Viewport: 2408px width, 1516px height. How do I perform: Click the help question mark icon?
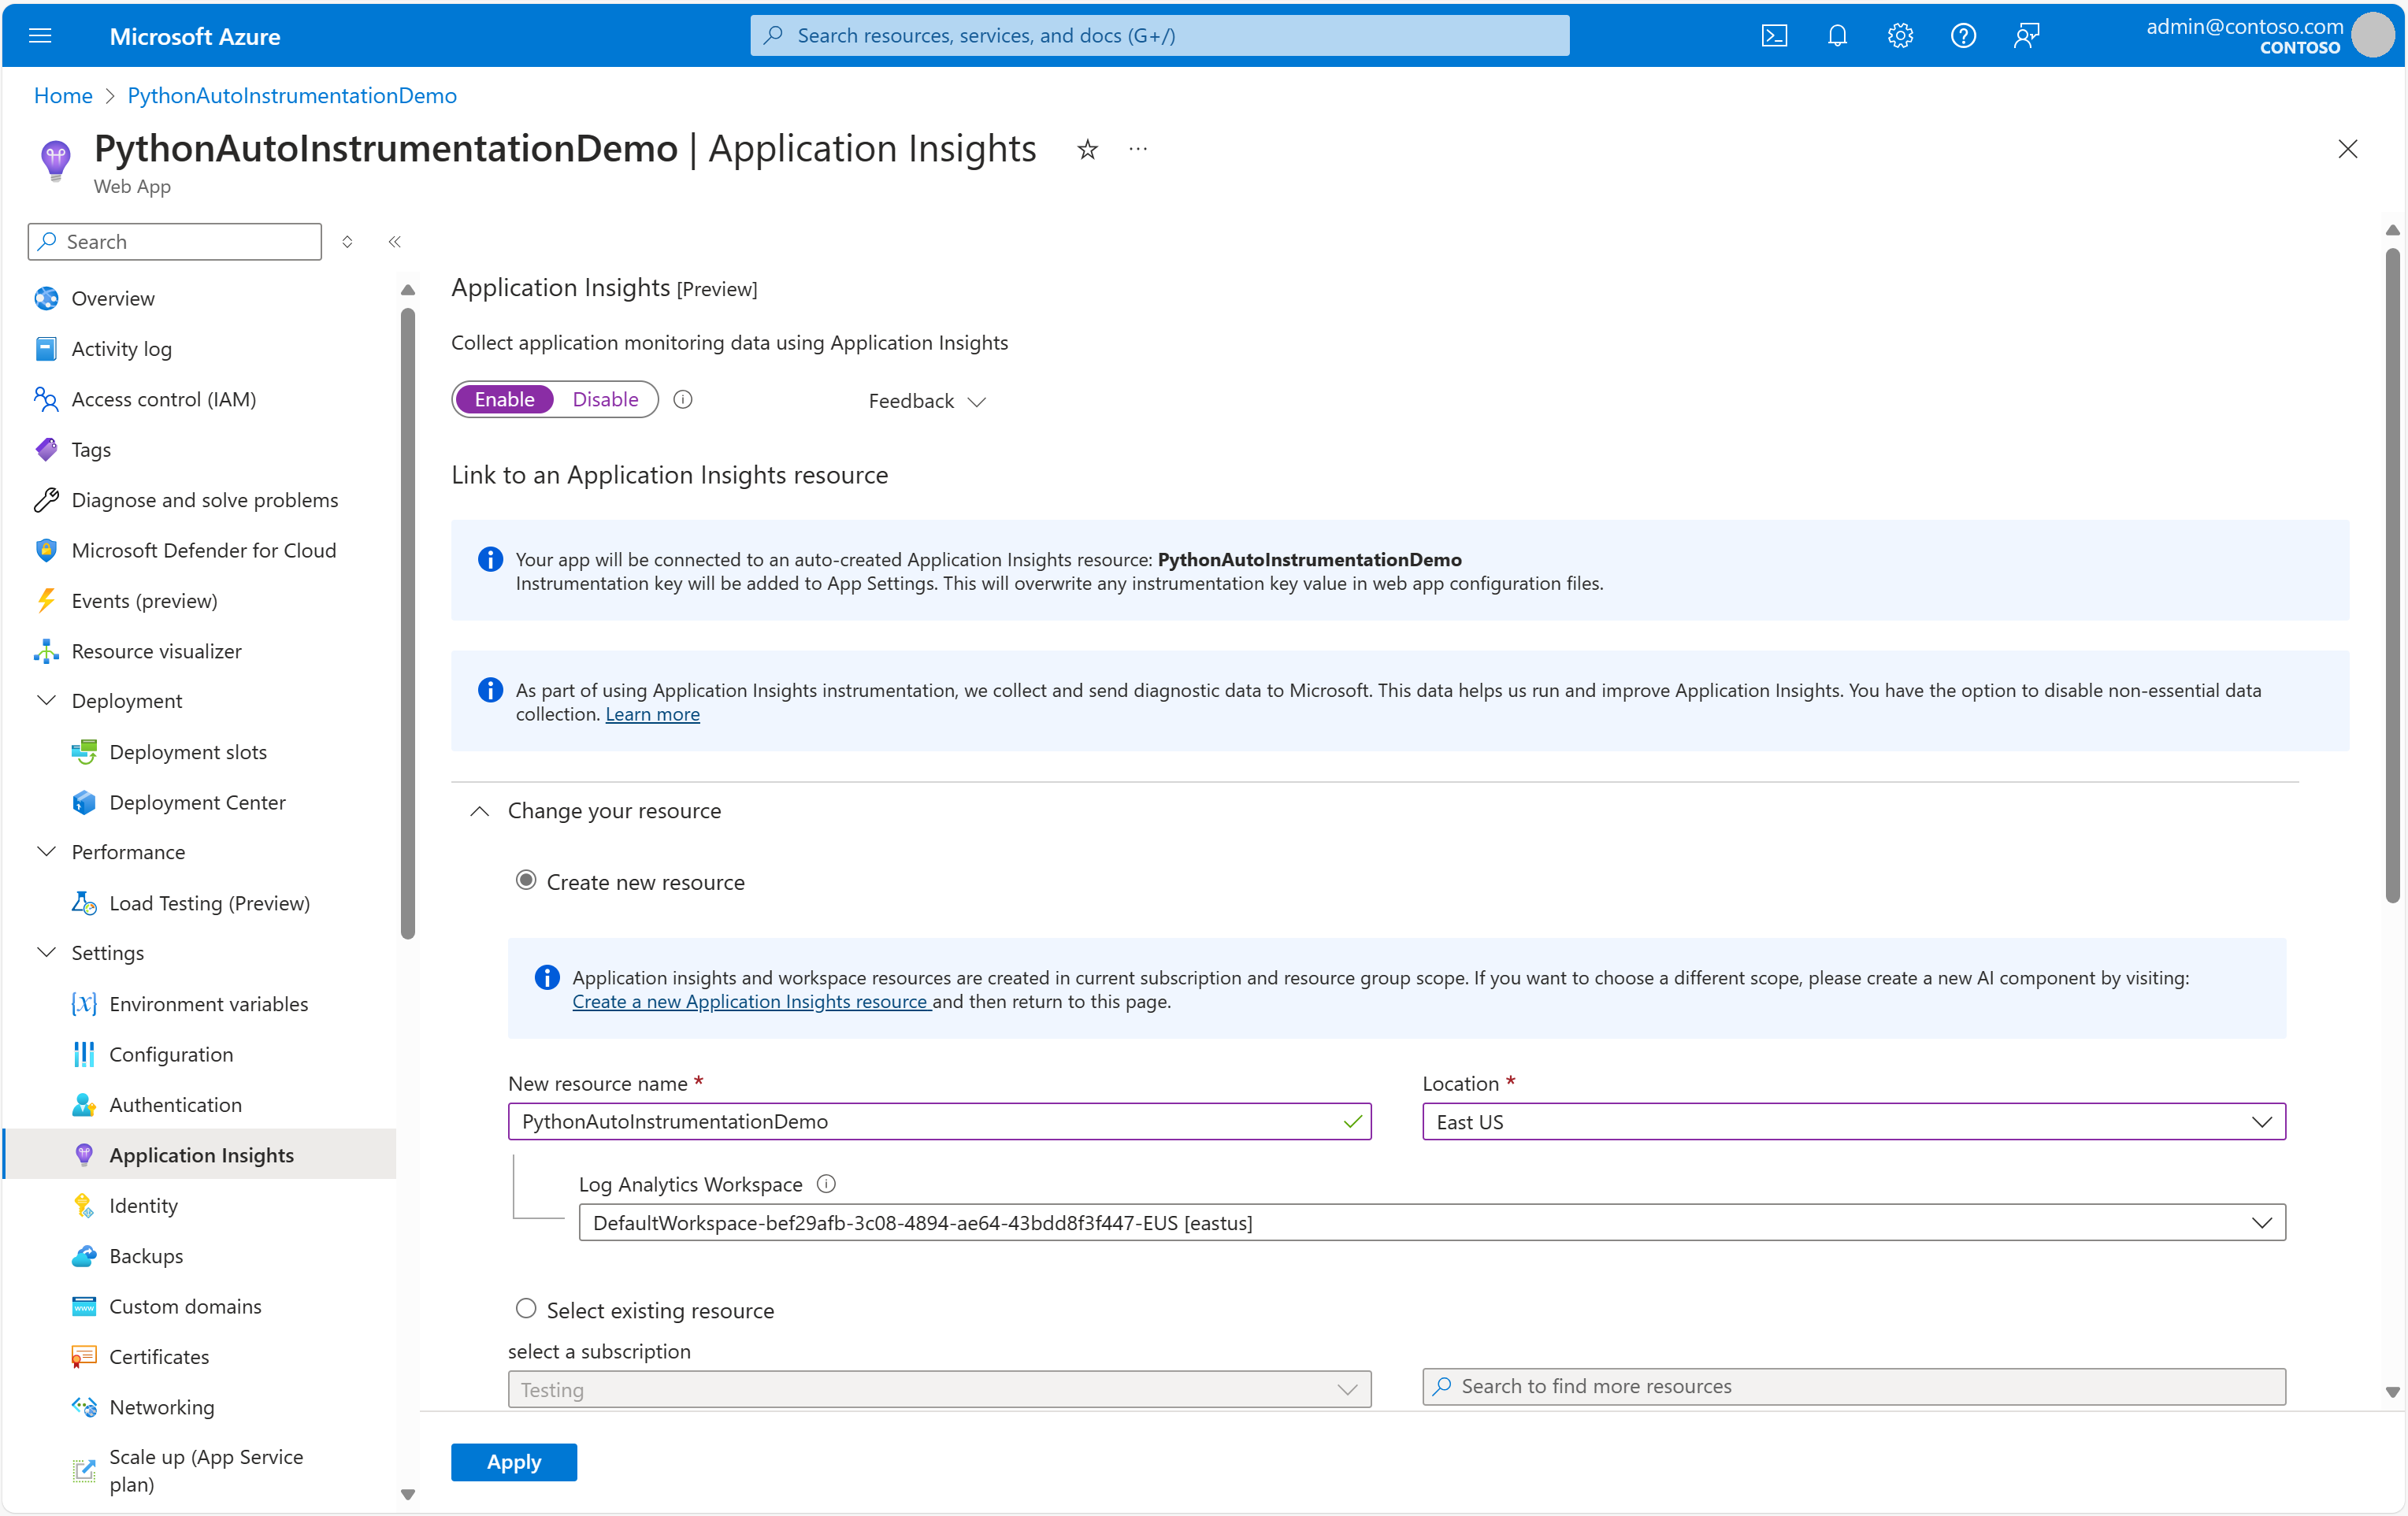point(1963,36)
